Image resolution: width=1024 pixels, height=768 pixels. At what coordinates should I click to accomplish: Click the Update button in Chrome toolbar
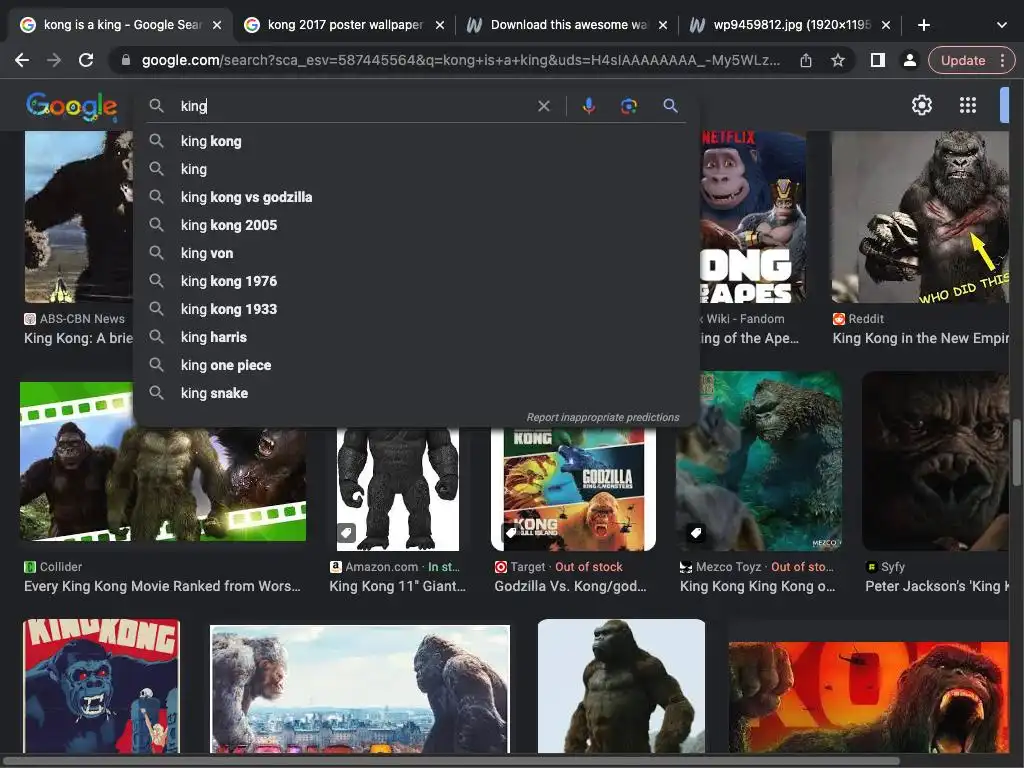click(x=963, y=61)
